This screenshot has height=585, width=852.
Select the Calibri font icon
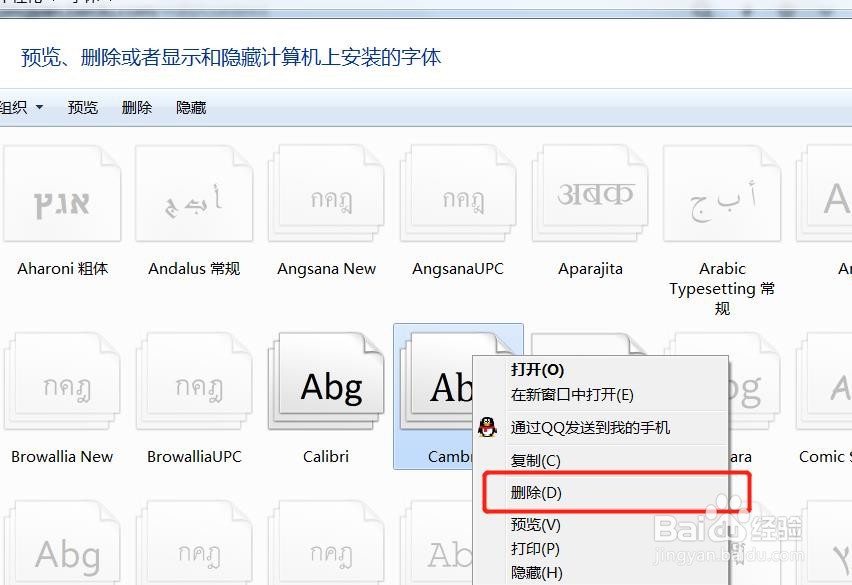(x=326, y=381)
